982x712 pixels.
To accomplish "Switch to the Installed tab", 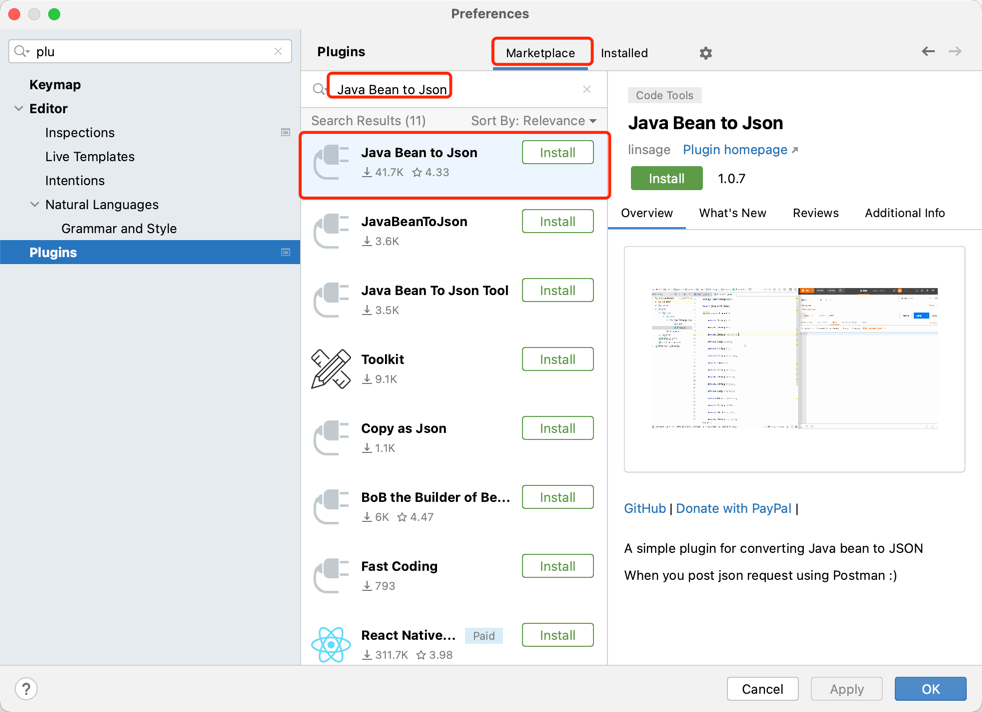I will (x=624, y=53).
